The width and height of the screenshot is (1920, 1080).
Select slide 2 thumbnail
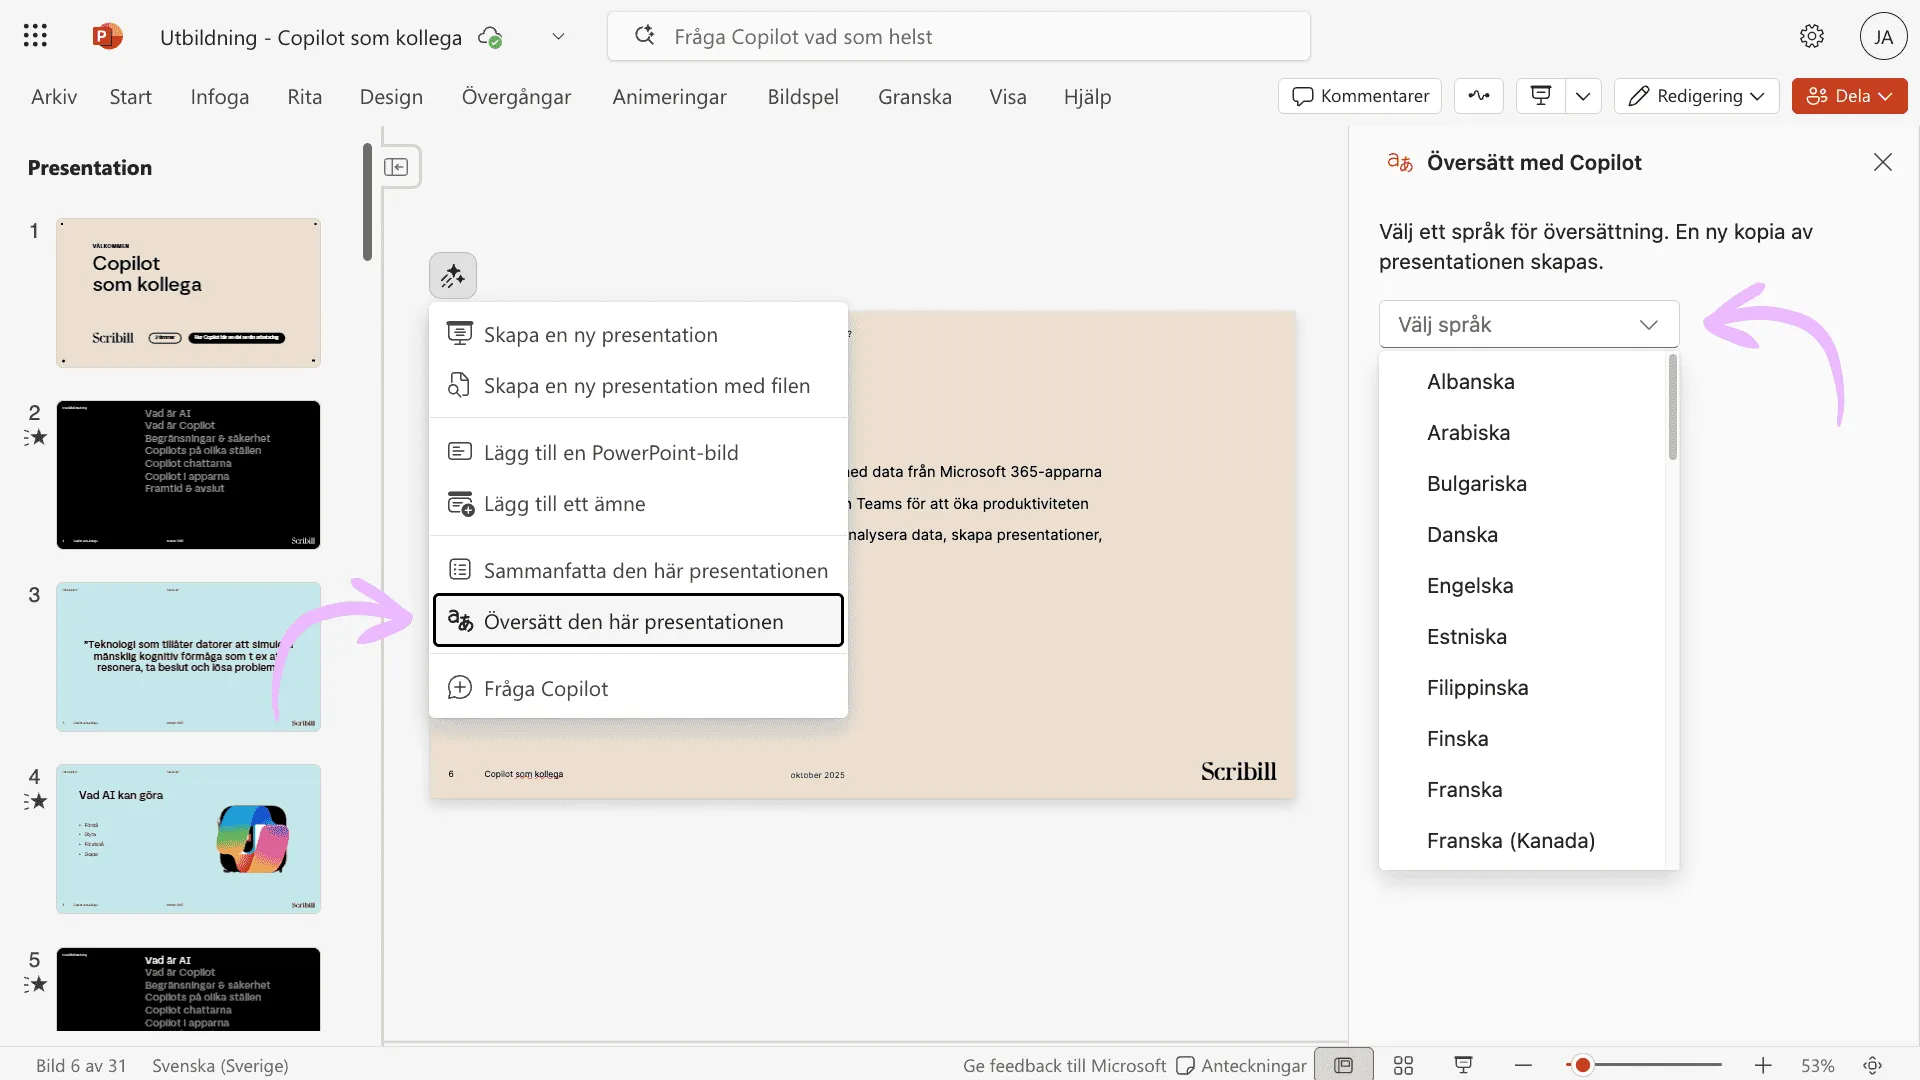[x=188, y=475]
